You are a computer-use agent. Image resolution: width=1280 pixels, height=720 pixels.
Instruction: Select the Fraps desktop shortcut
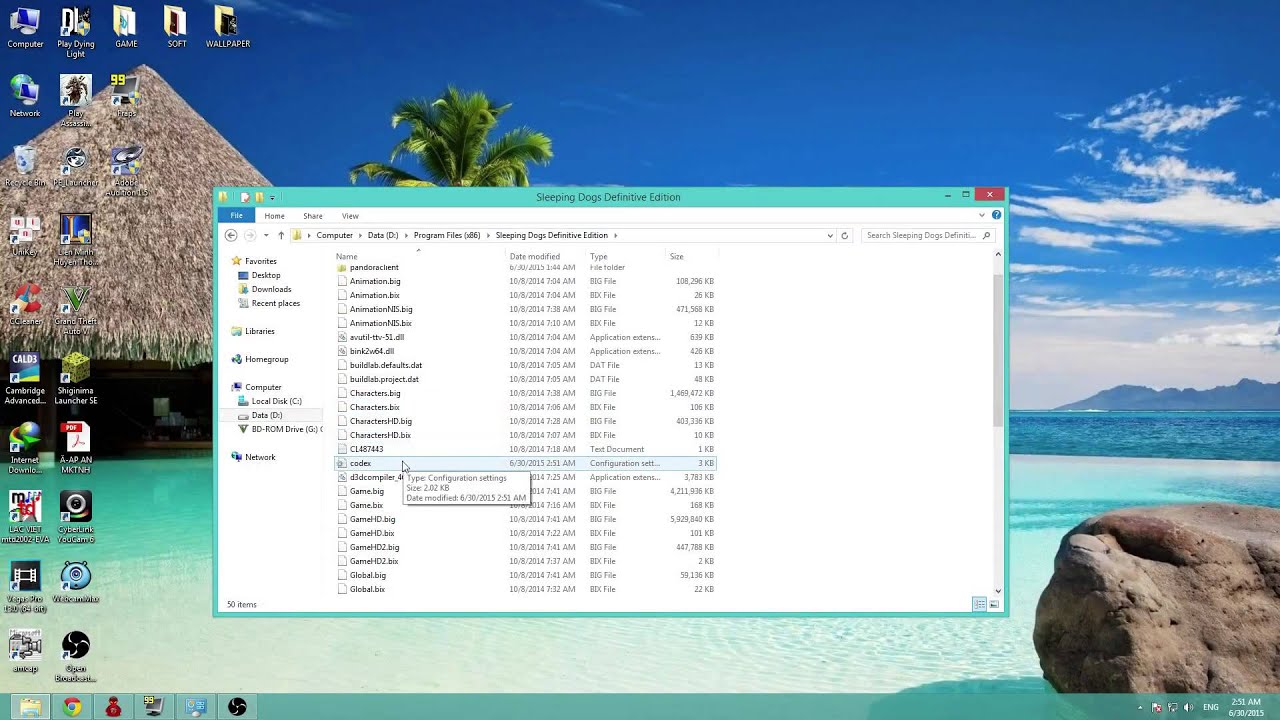(x=125, y=97)
